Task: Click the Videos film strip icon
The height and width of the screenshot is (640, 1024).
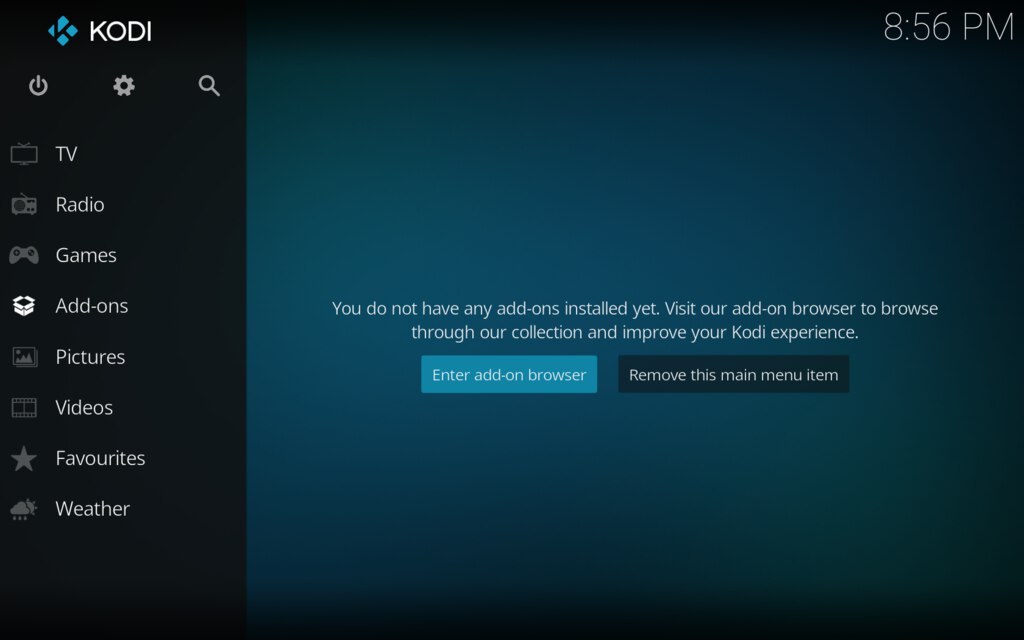Action: click(24, 408)
